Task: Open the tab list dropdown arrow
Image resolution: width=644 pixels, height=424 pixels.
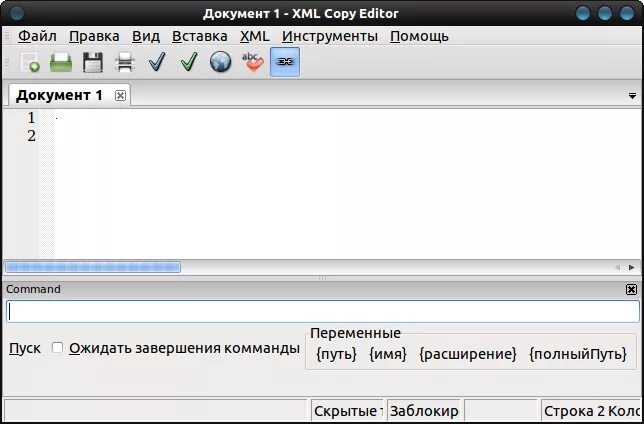Action: tap(632, 96)
